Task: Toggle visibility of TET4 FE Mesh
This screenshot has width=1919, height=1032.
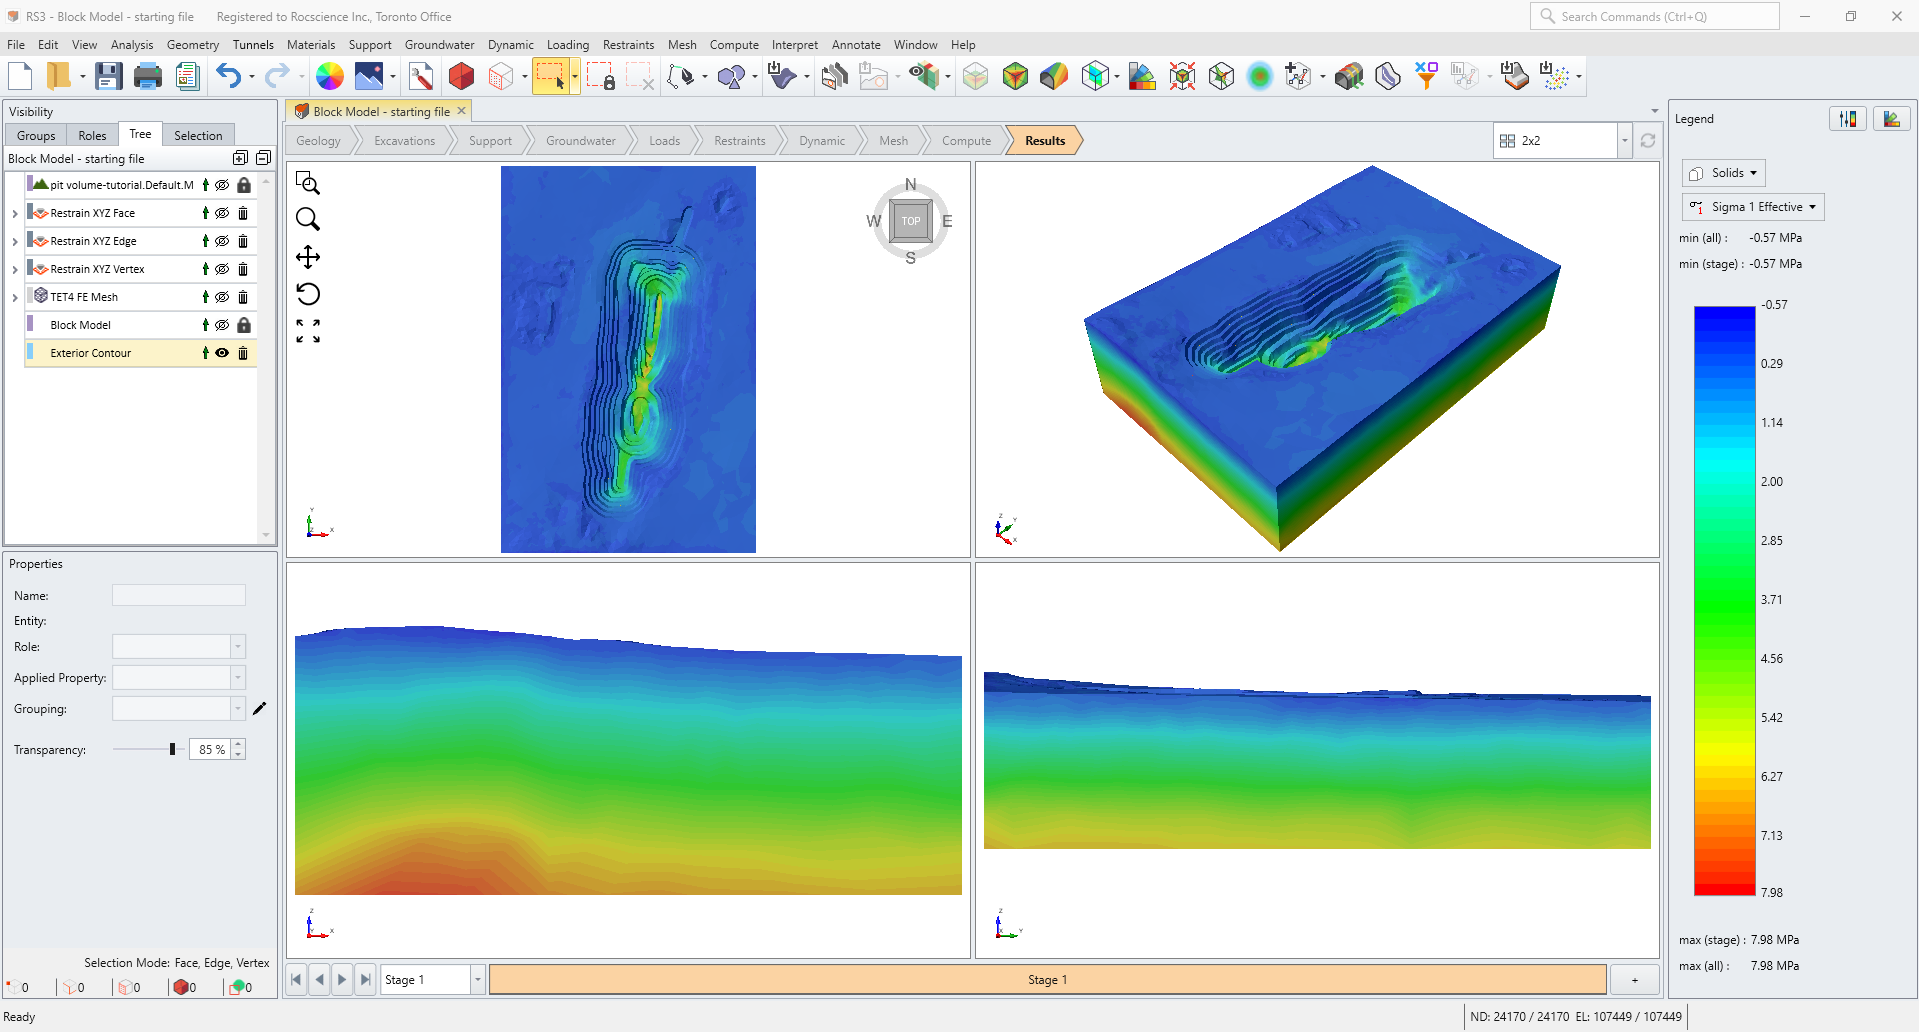Action: [222, 297]
